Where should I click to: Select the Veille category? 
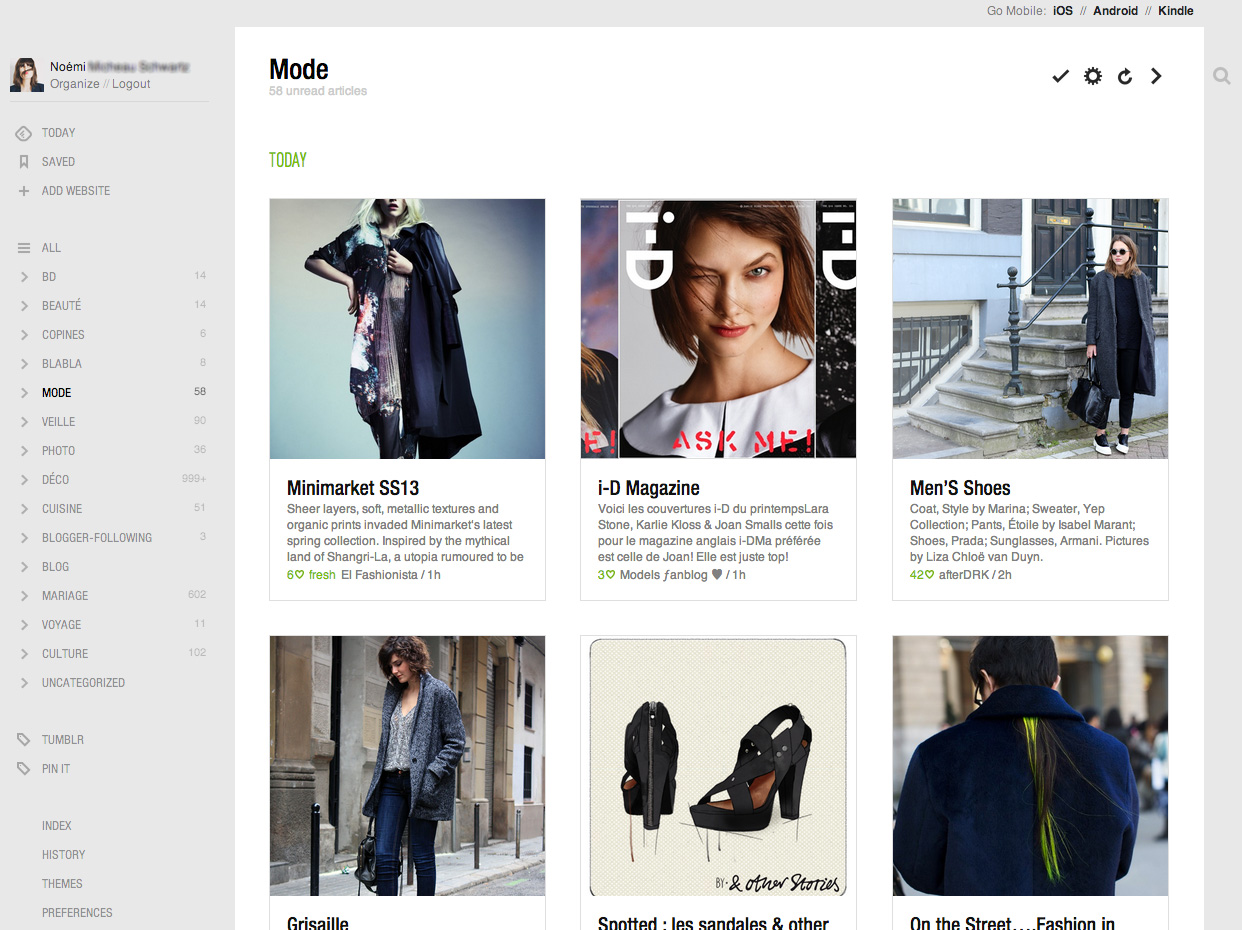[x=58, y=422]
